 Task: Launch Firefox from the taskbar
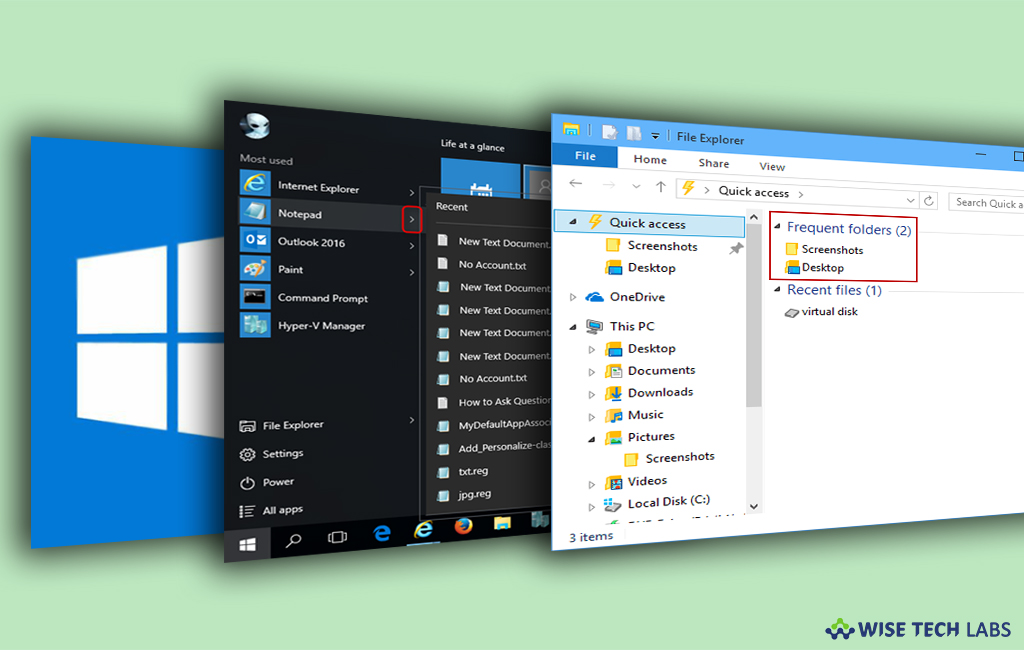click(464, 526)
